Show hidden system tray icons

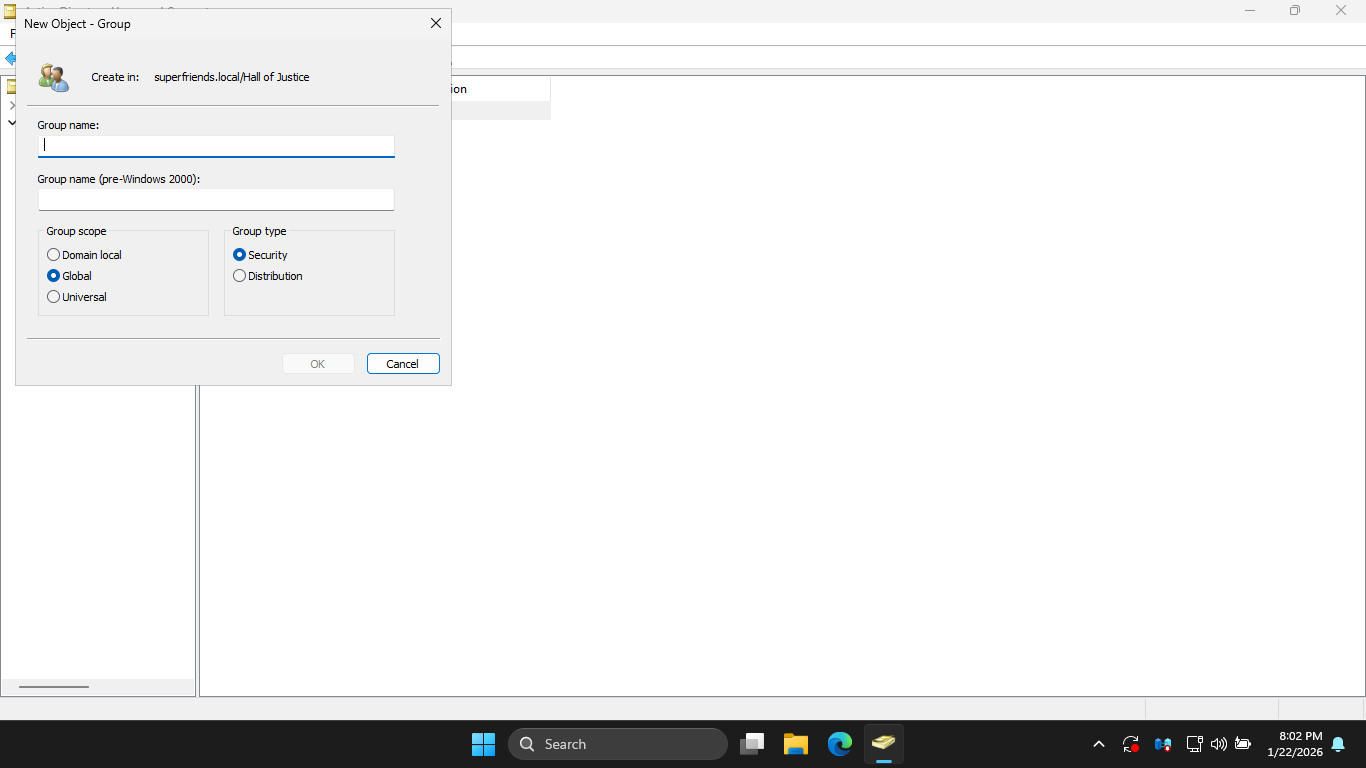[1098, 744]
